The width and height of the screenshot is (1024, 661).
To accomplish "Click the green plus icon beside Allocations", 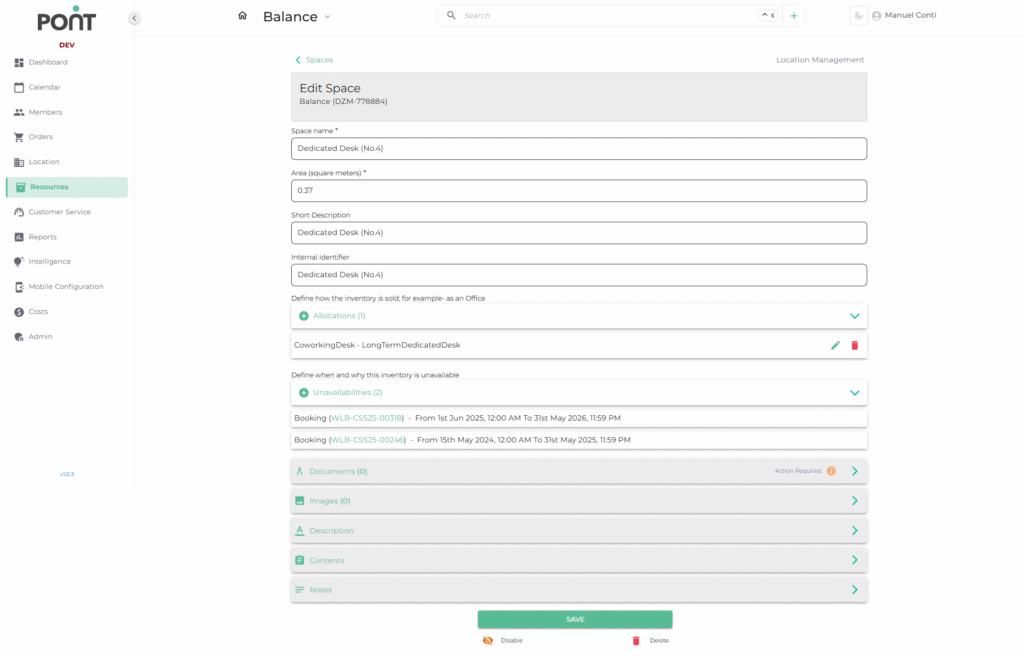I will tap(304, 316).
